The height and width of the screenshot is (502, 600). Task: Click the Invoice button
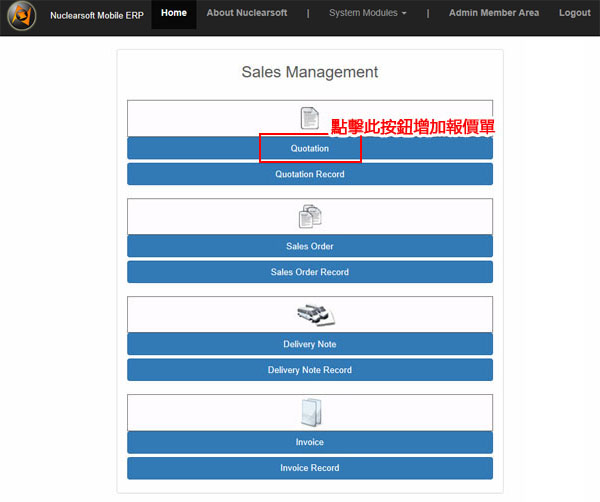click(x=310, y=442)
